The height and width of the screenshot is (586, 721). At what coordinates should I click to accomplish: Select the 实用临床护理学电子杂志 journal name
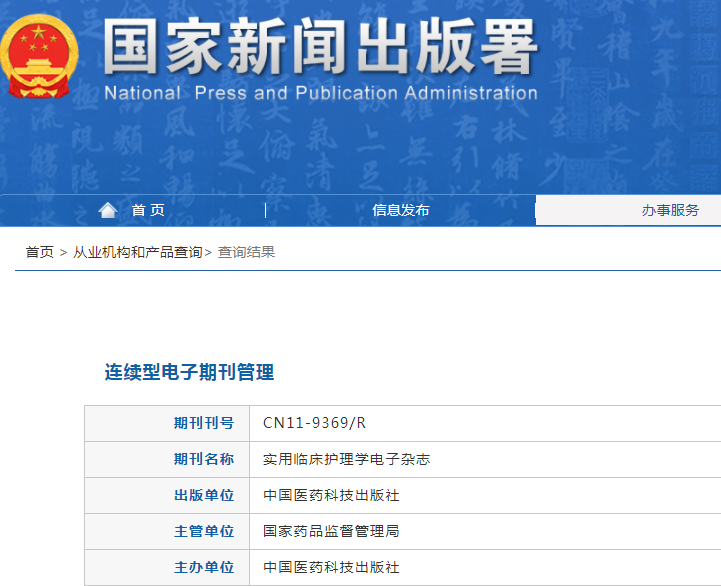click(346, 459)
